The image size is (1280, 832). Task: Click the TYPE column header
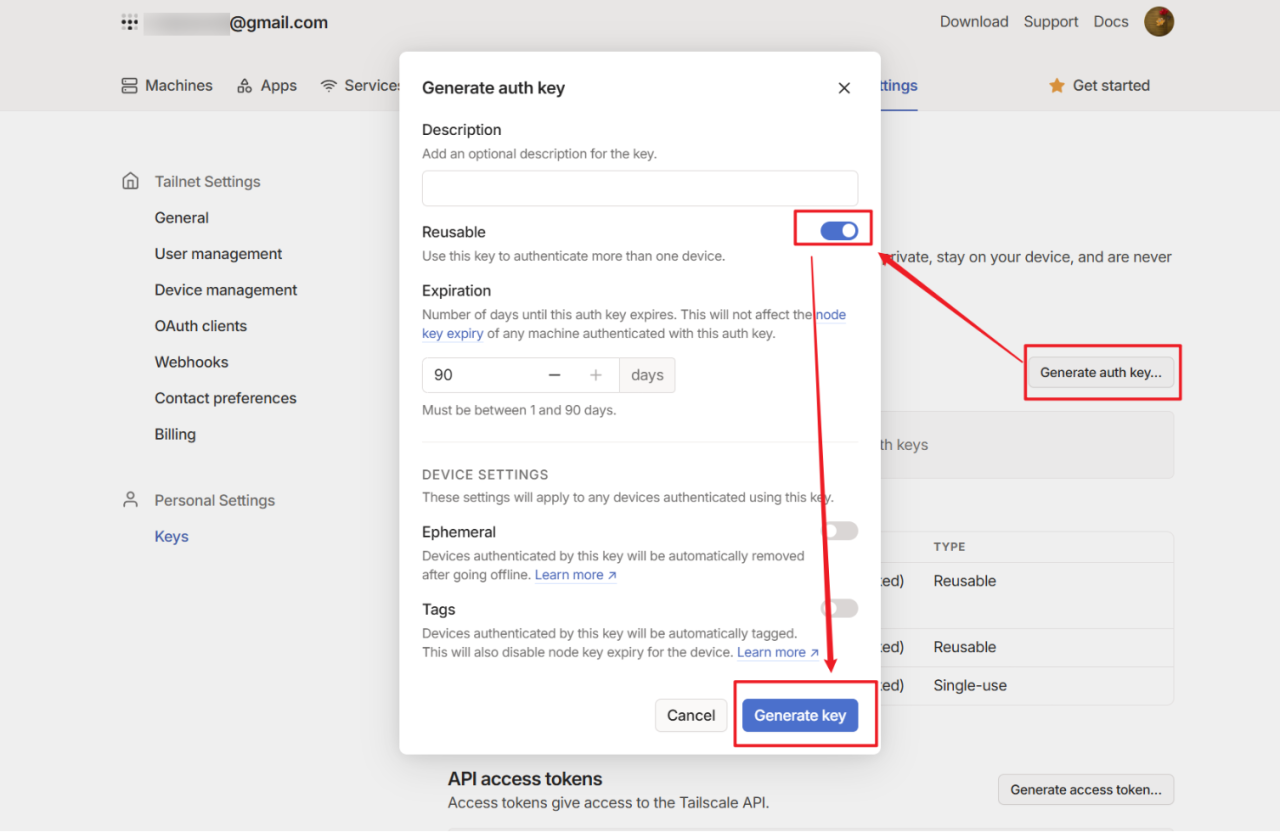pos(949,547)
